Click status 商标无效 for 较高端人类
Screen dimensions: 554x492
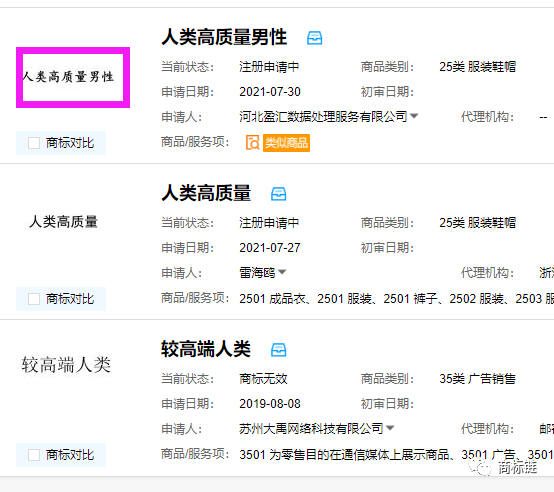pos(263,379)
